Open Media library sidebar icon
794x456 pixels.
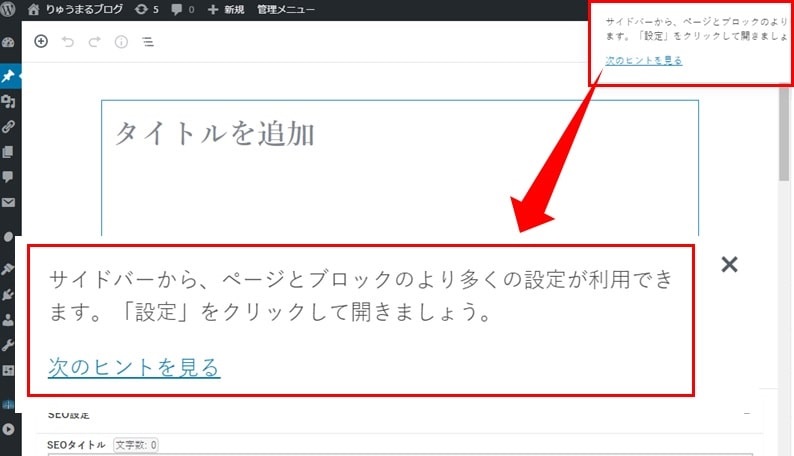tap(8, 101)
